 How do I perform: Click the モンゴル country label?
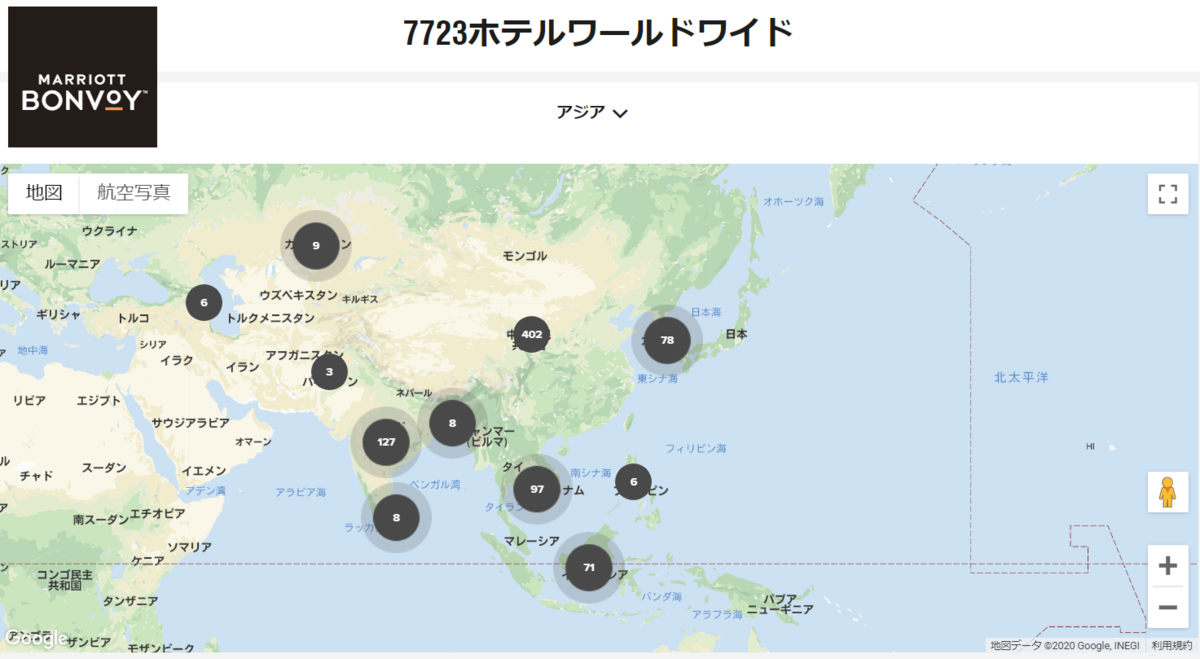tap(525, 256)
